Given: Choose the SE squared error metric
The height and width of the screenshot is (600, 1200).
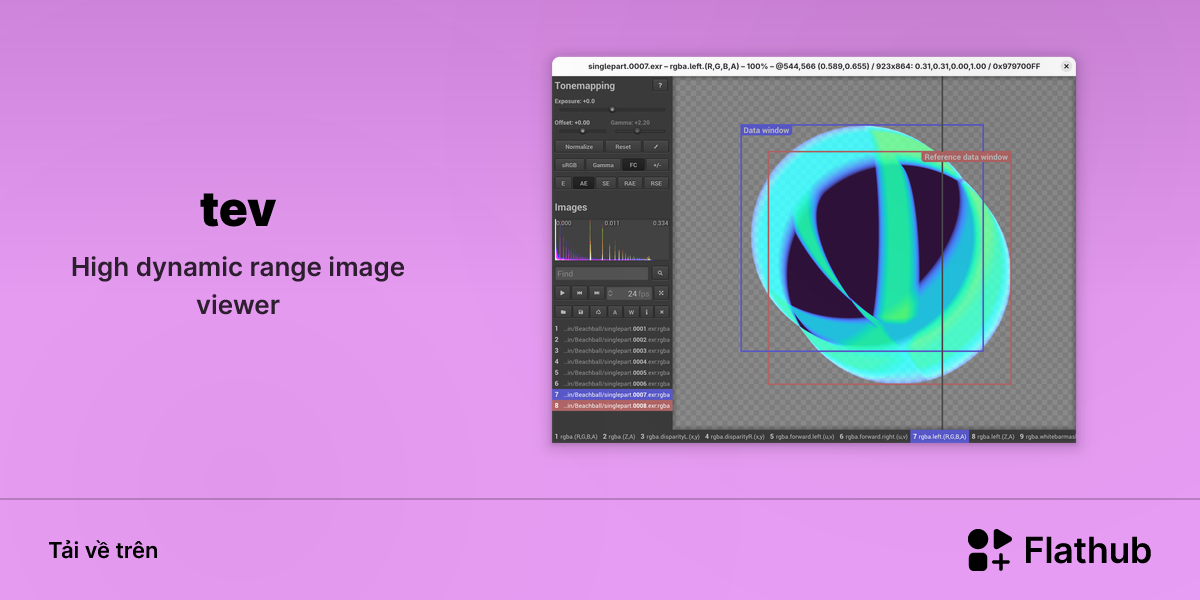Looking at the screenshot, I should point(606,183).
